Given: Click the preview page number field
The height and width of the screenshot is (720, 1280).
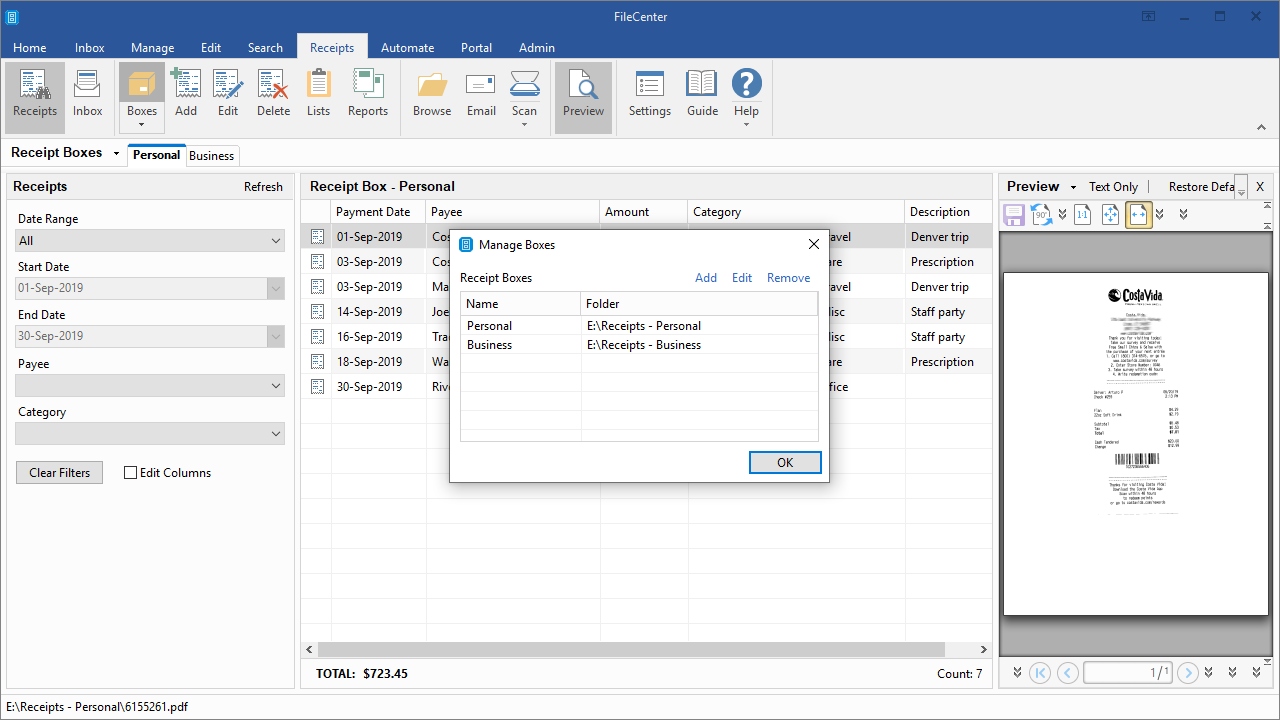Looking at the screenshot, I should tap(1128, 673).
